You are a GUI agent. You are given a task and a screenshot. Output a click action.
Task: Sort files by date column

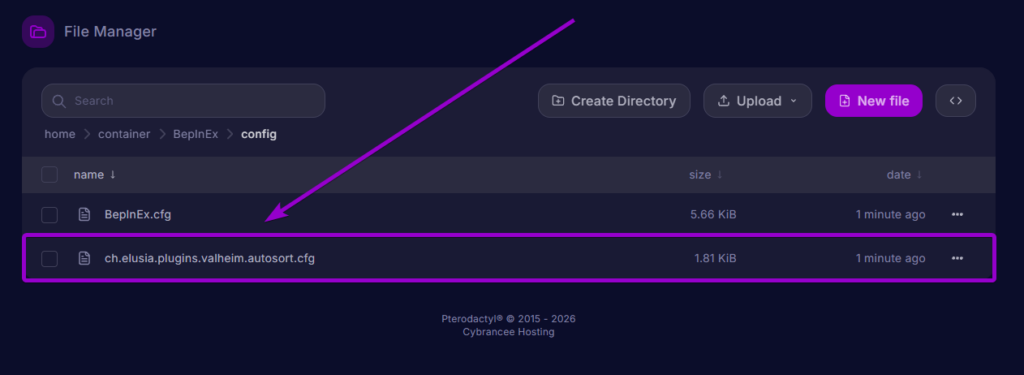904,174
